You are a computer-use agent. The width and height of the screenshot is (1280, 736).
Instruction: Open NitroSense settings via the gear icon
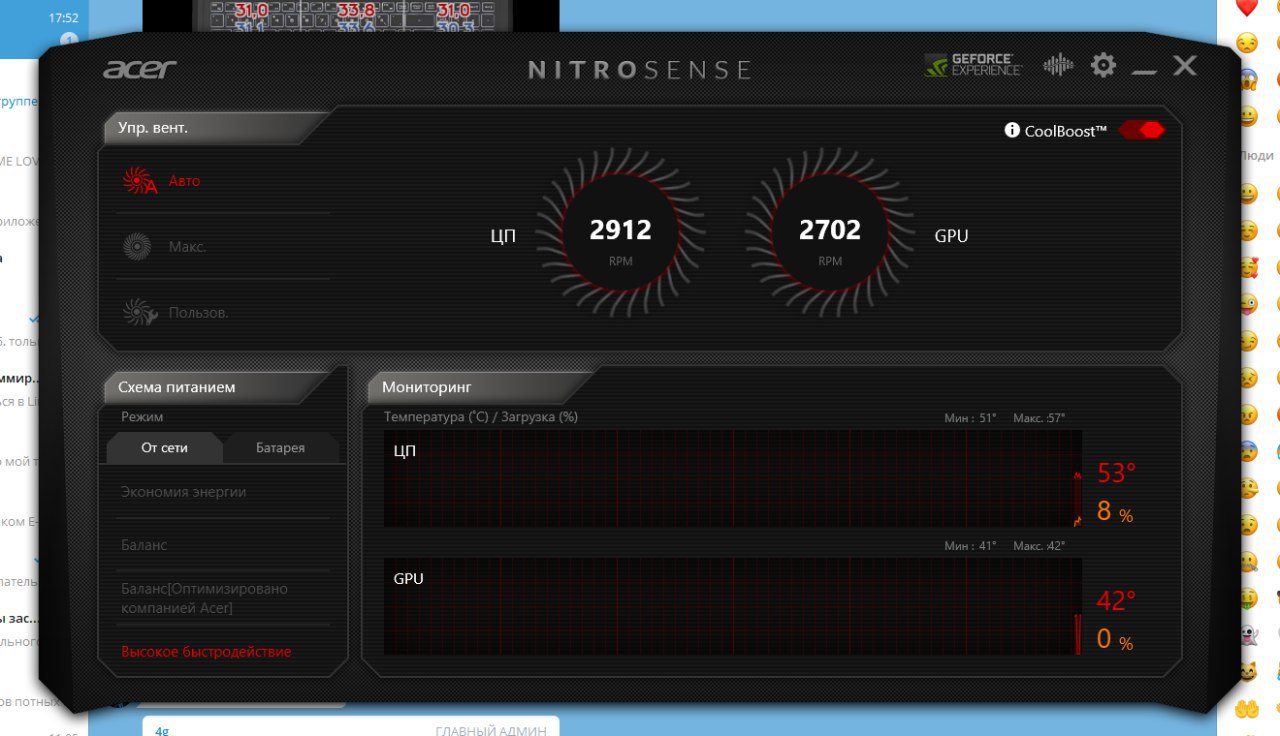tap(1103, 66)
